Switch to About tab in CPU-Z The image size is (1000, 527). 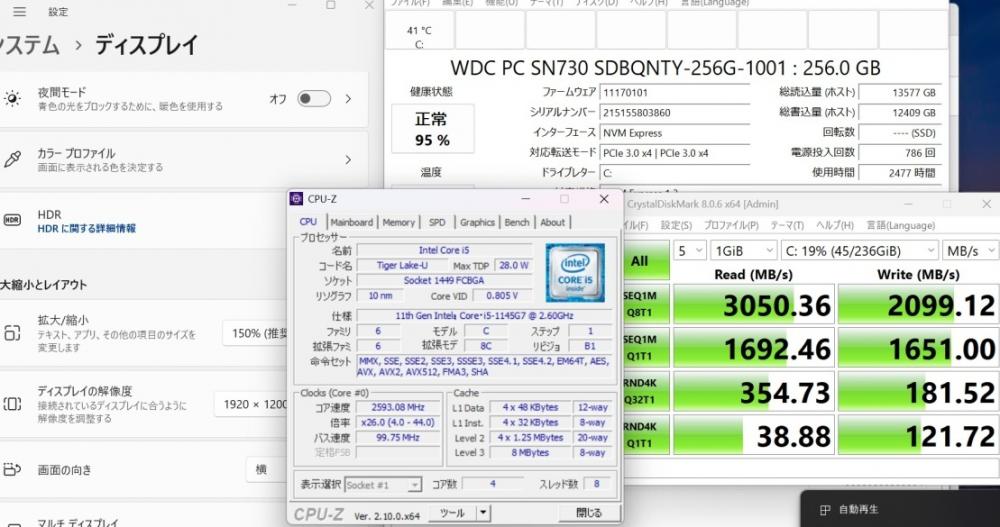(x=552, y=222)
